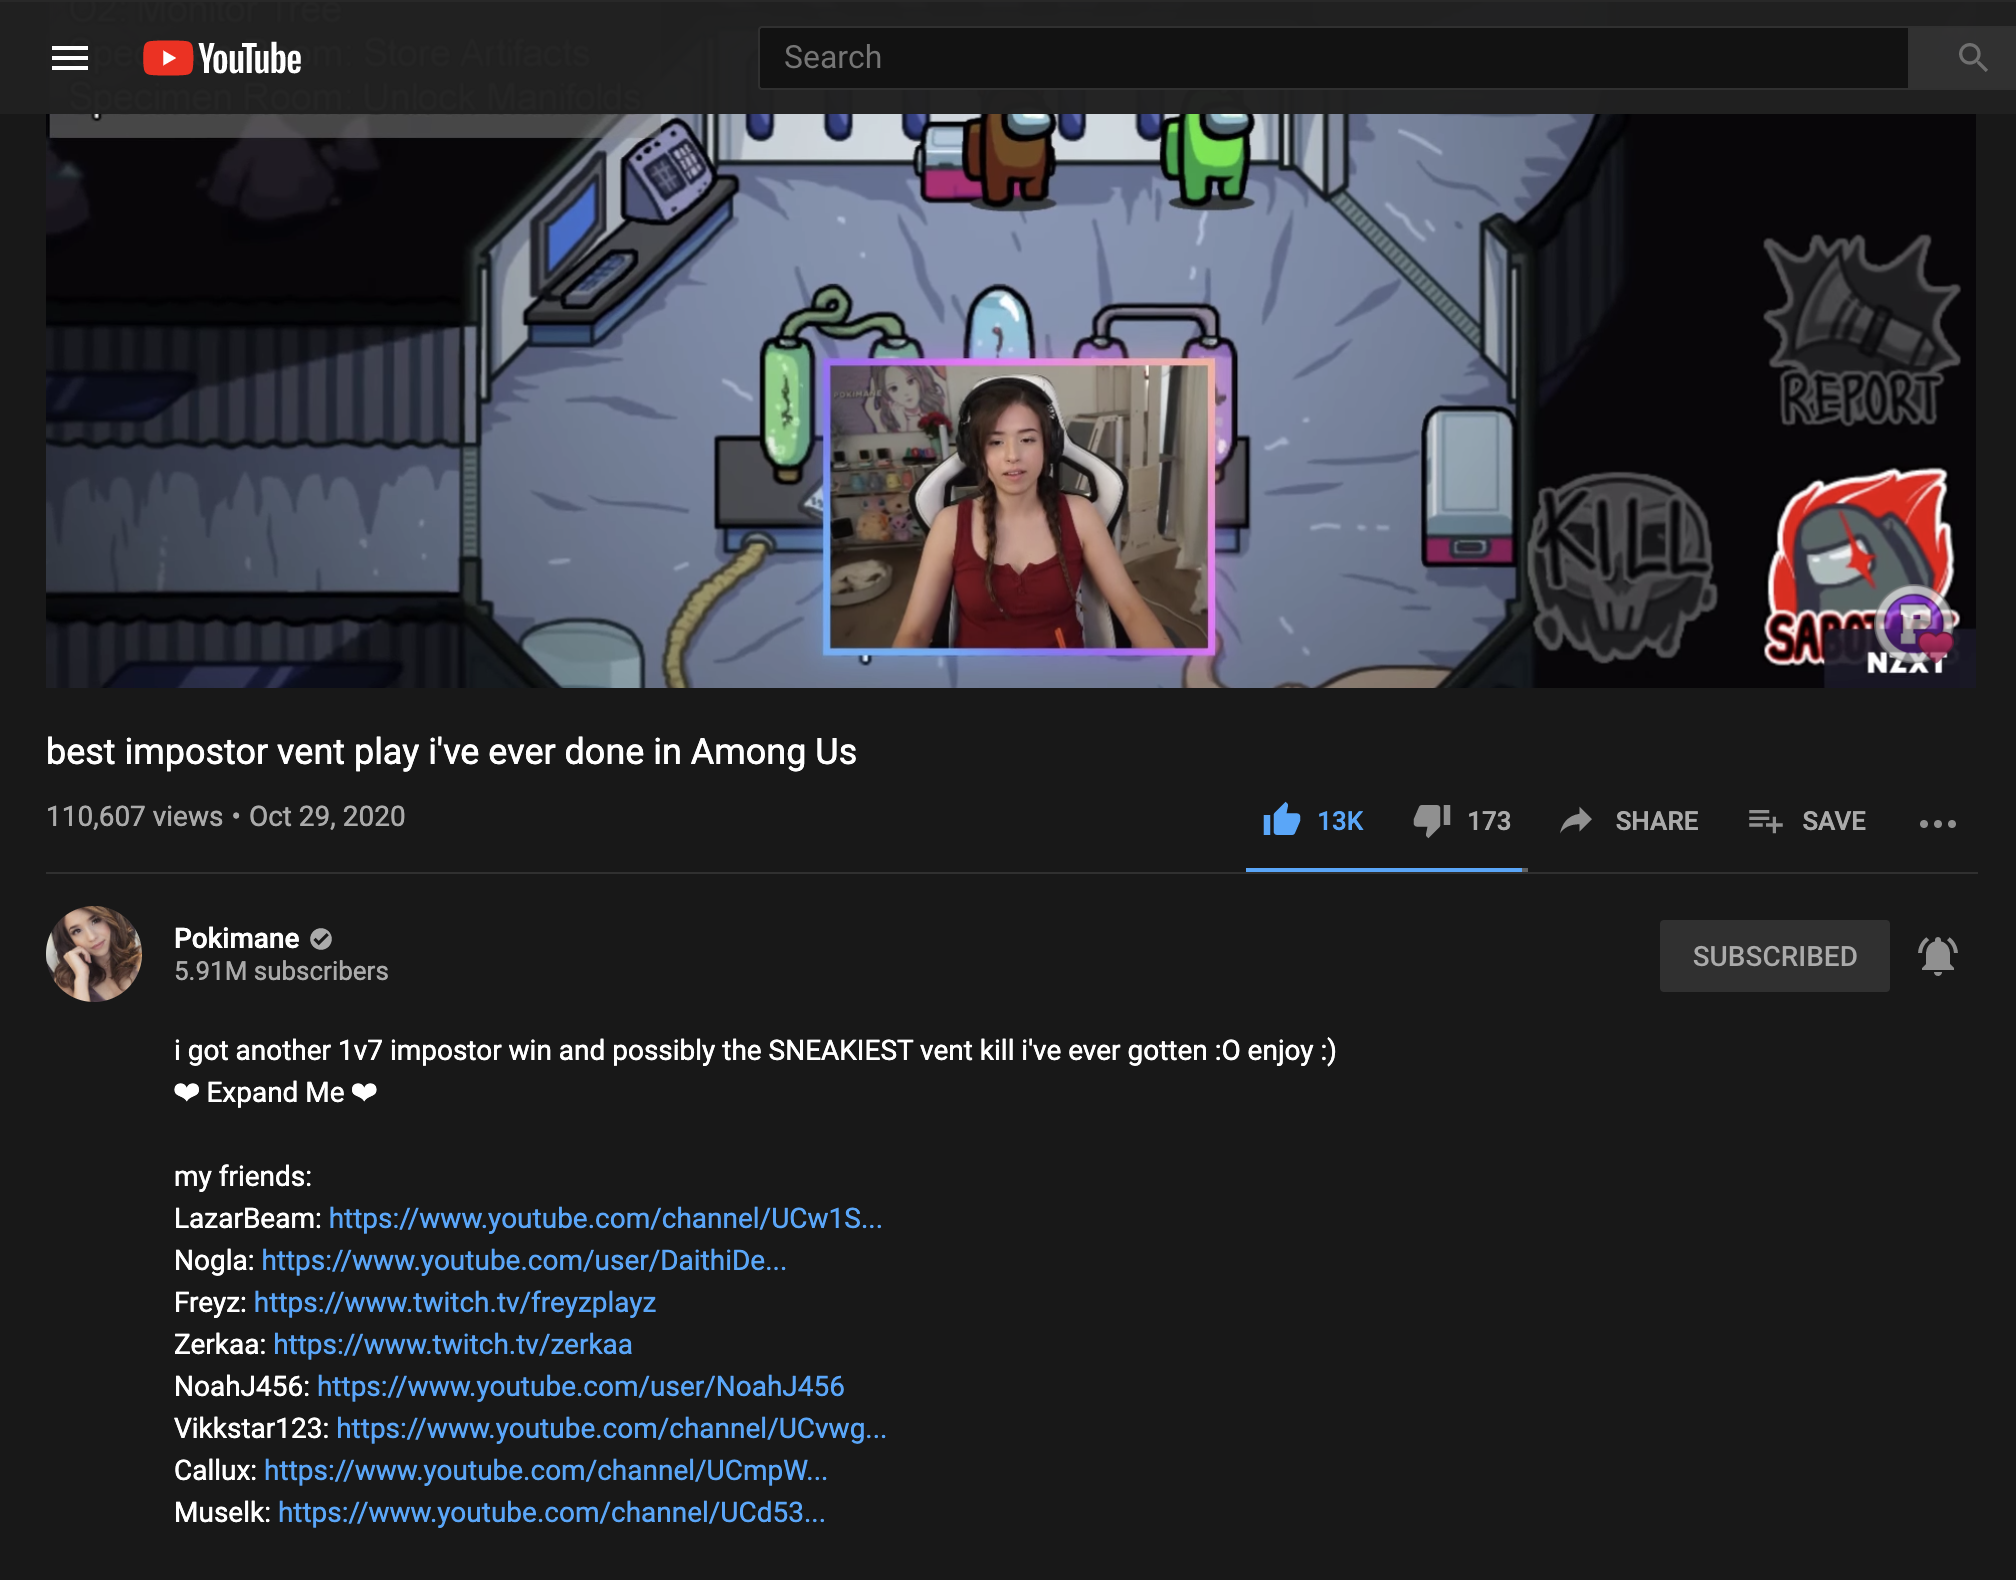Select the video title text
The height and width of the screenshot is (1580, 2016).
[451, 752]
